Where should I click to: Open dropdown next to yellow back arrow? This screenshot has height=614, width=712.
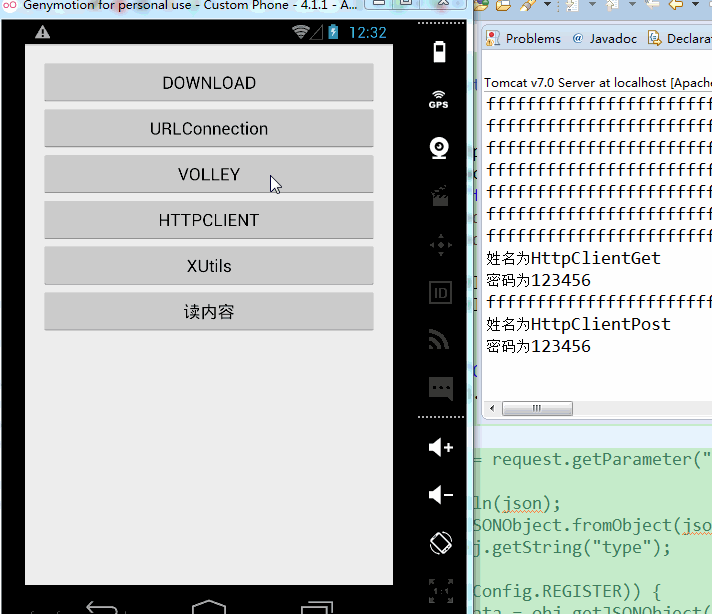tap(695, 5)
